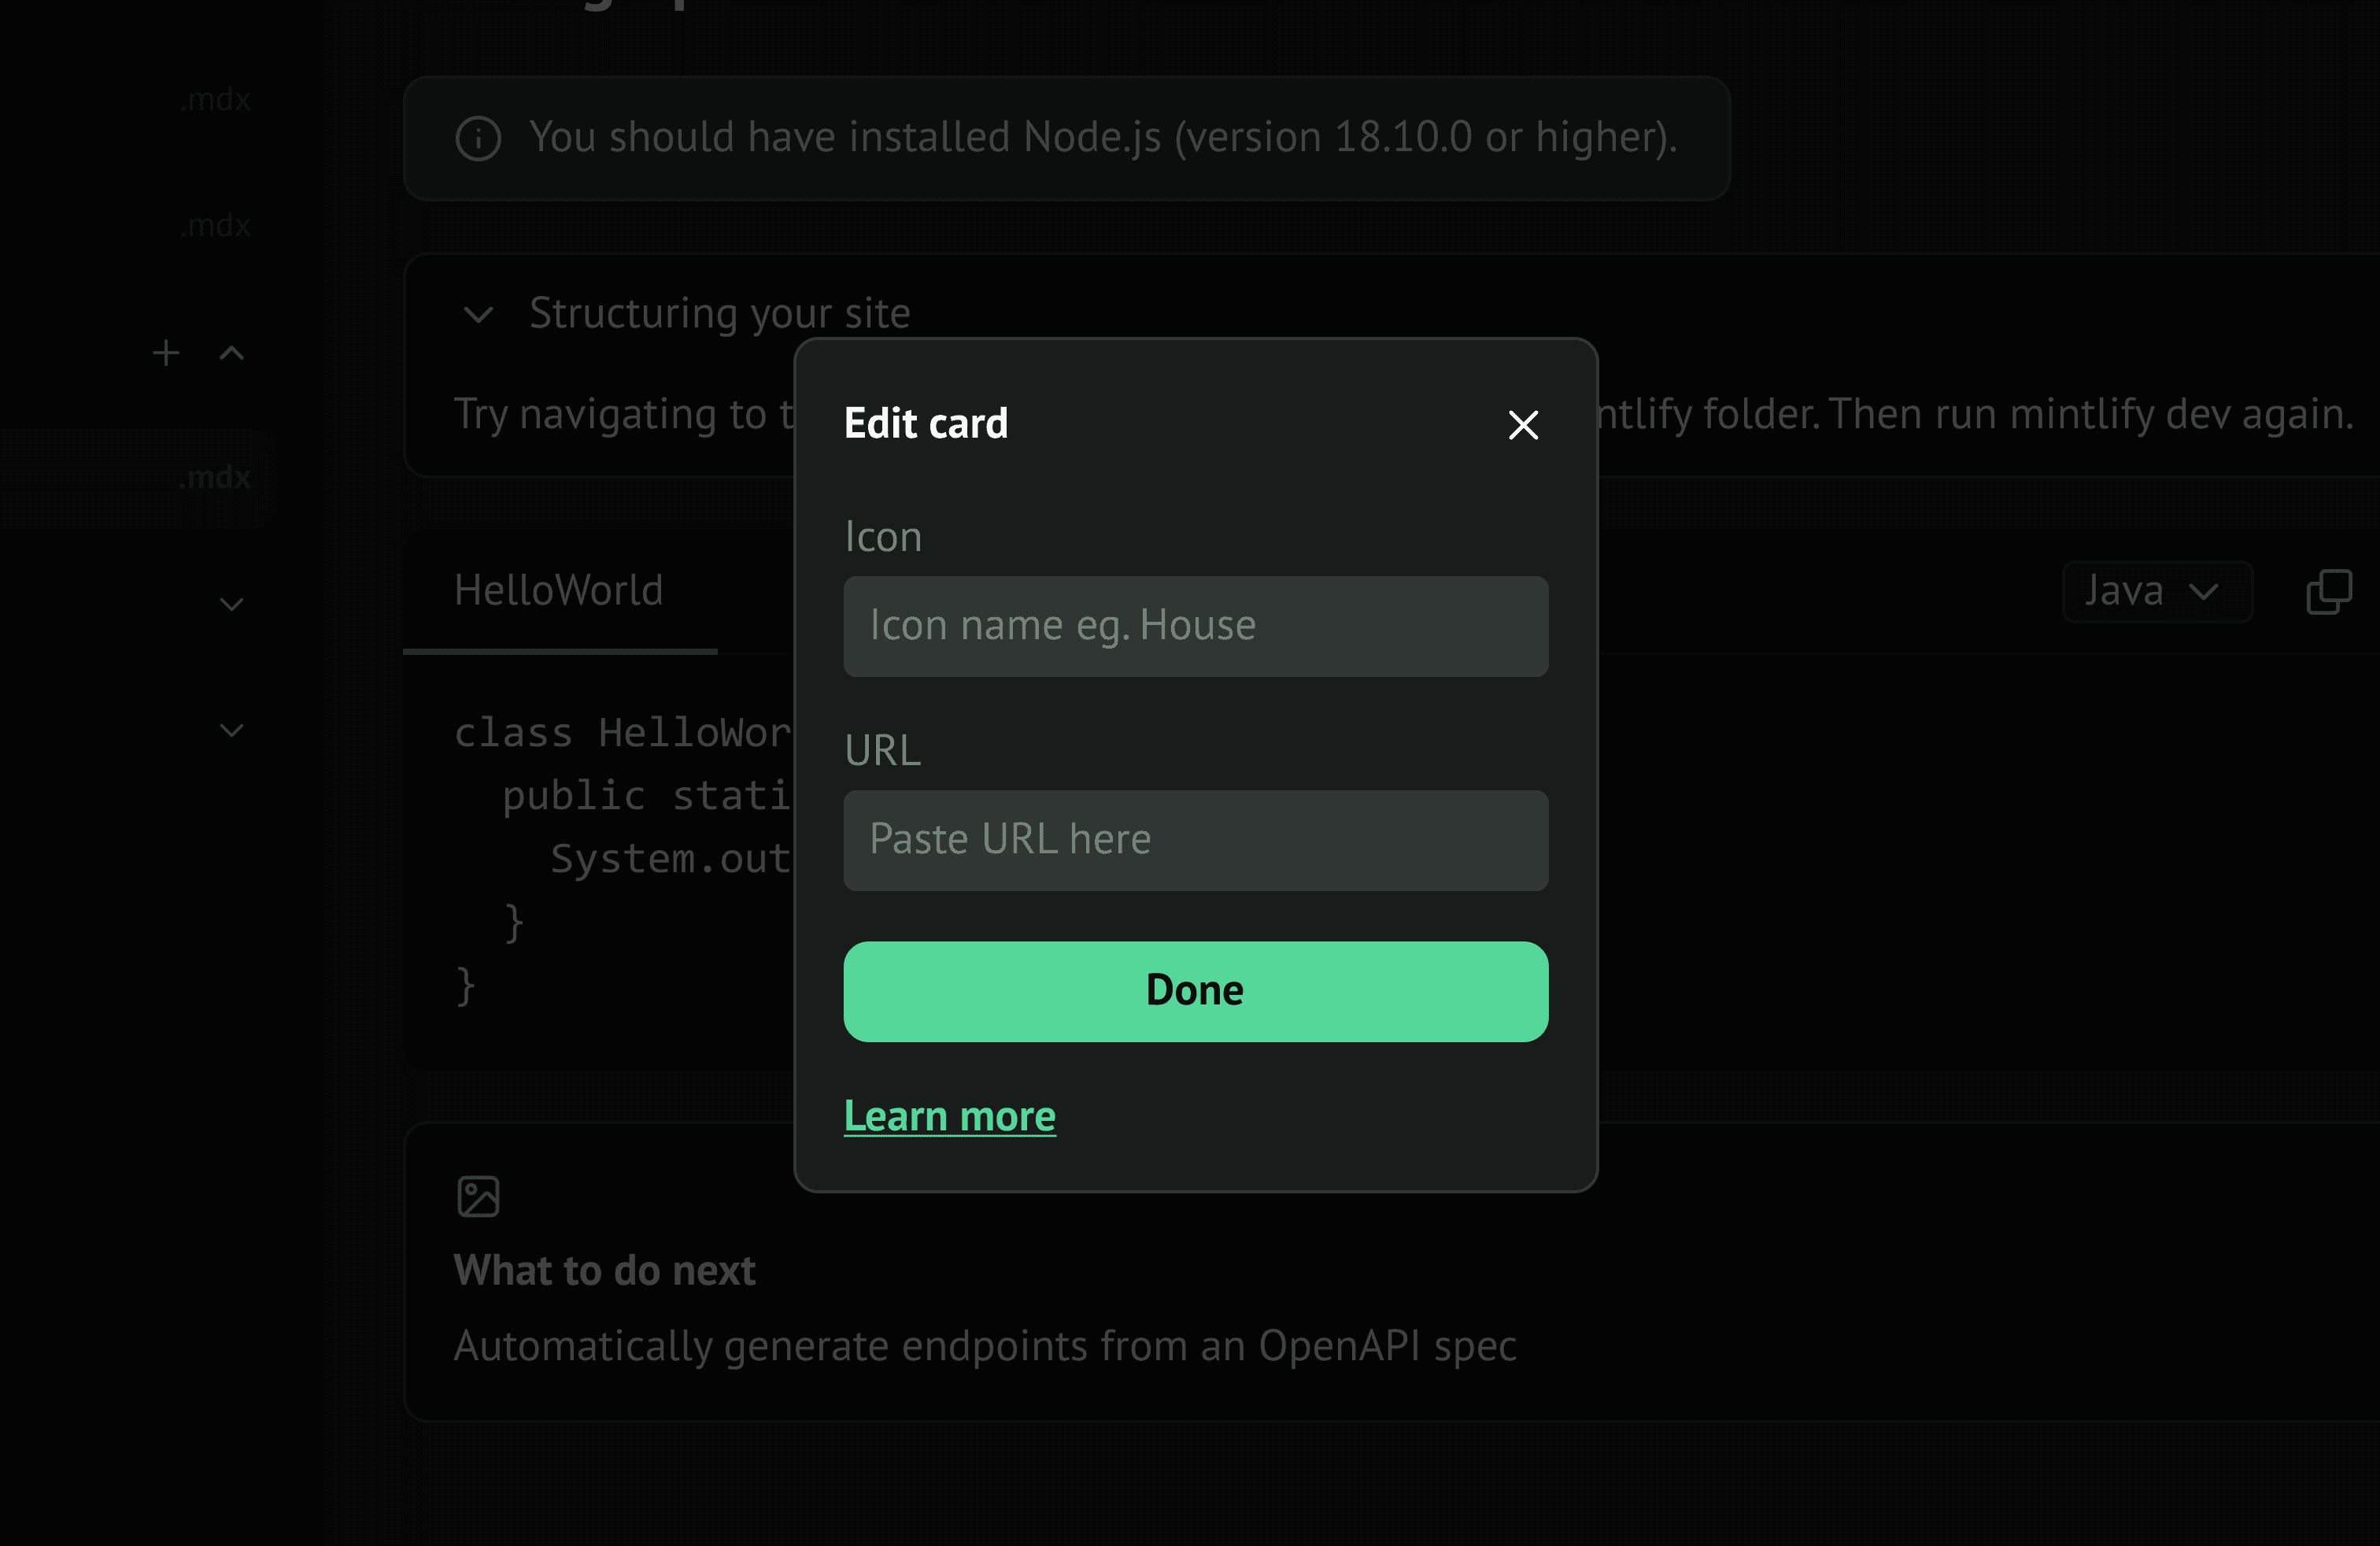Screen dimensions: 2380x1546
Task: Click the Node.js version callout text
Action: pyautogui.click(x=1102, y=138)
